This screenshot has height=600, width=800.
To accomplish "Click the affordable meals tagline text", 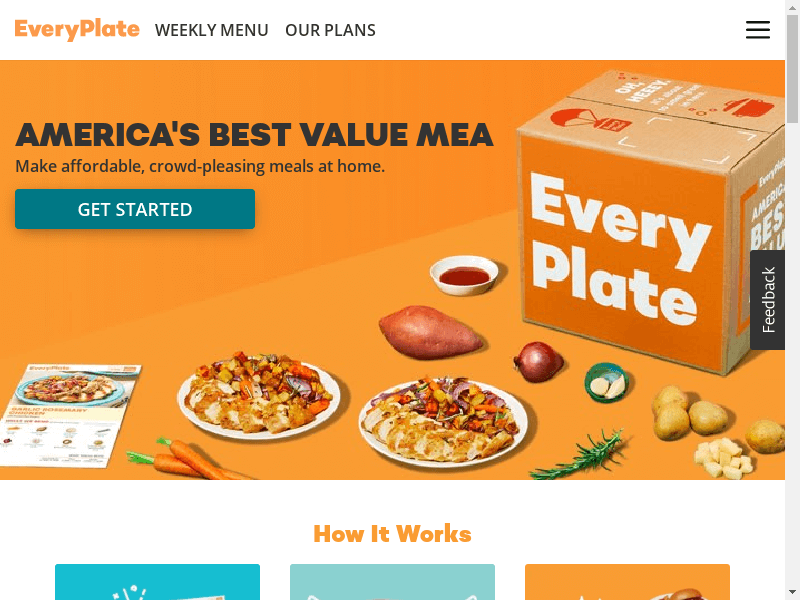I will tap(200, 166).
